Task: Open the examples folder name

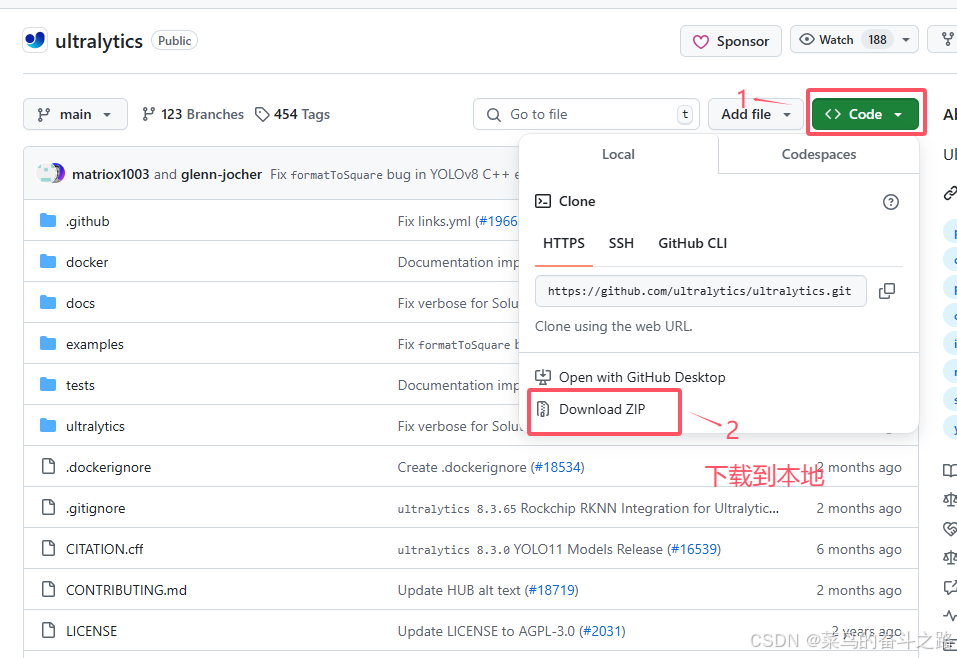Action: 95,344
